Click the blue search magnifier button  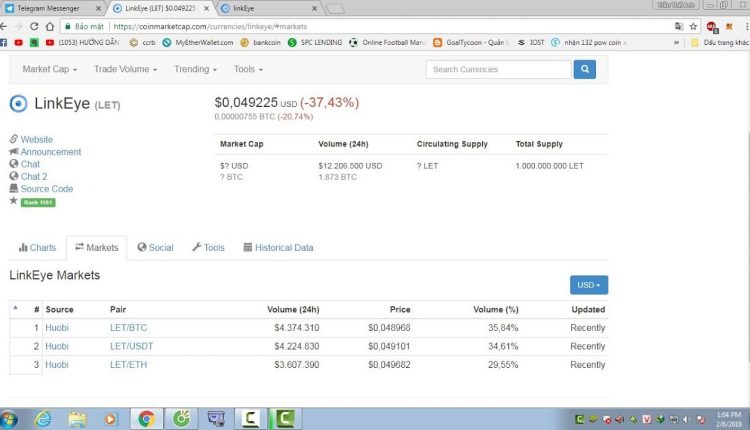pos(585,69)
